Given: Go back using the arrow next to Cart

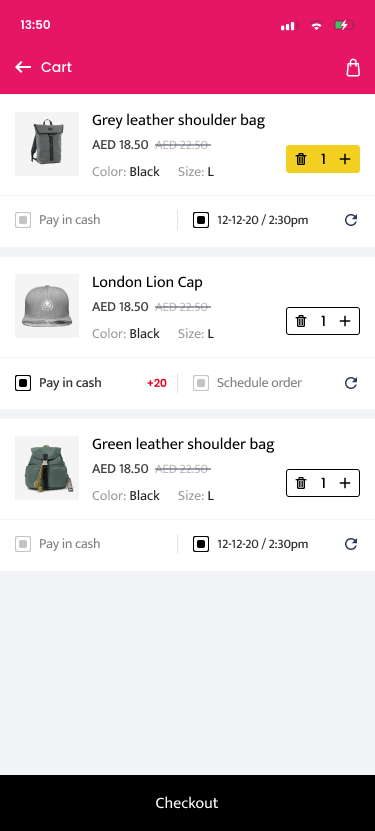Looking at the screenshot, I should (x=23, y=67).
